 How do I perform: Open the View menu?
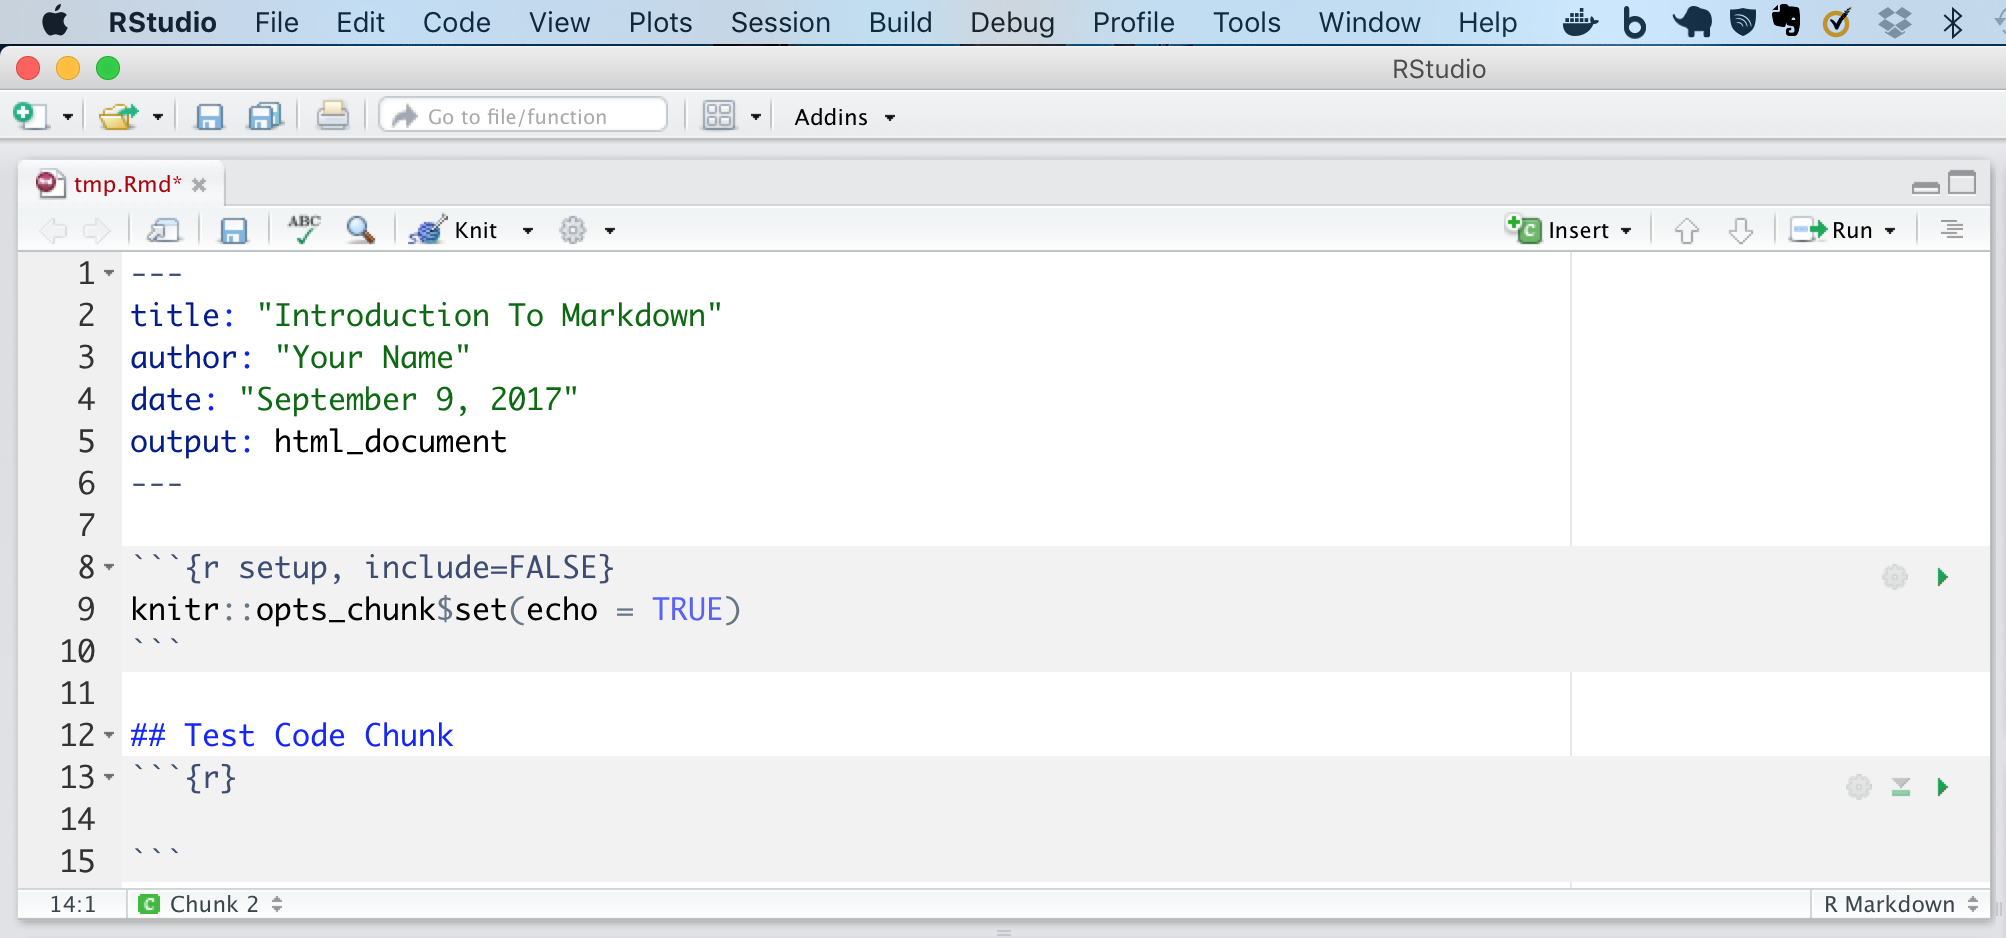pyautogui.click(x=559, y=22)
